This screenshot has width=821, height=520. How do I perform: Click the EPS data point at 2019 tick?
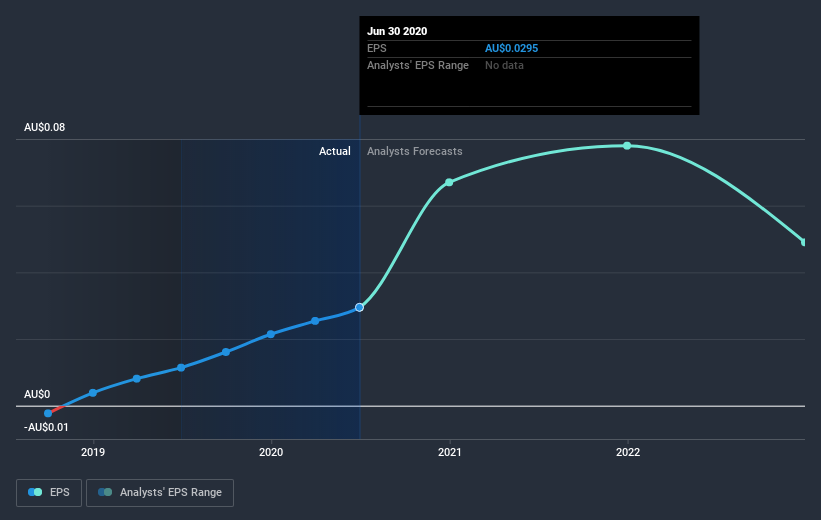click(93, 393)
